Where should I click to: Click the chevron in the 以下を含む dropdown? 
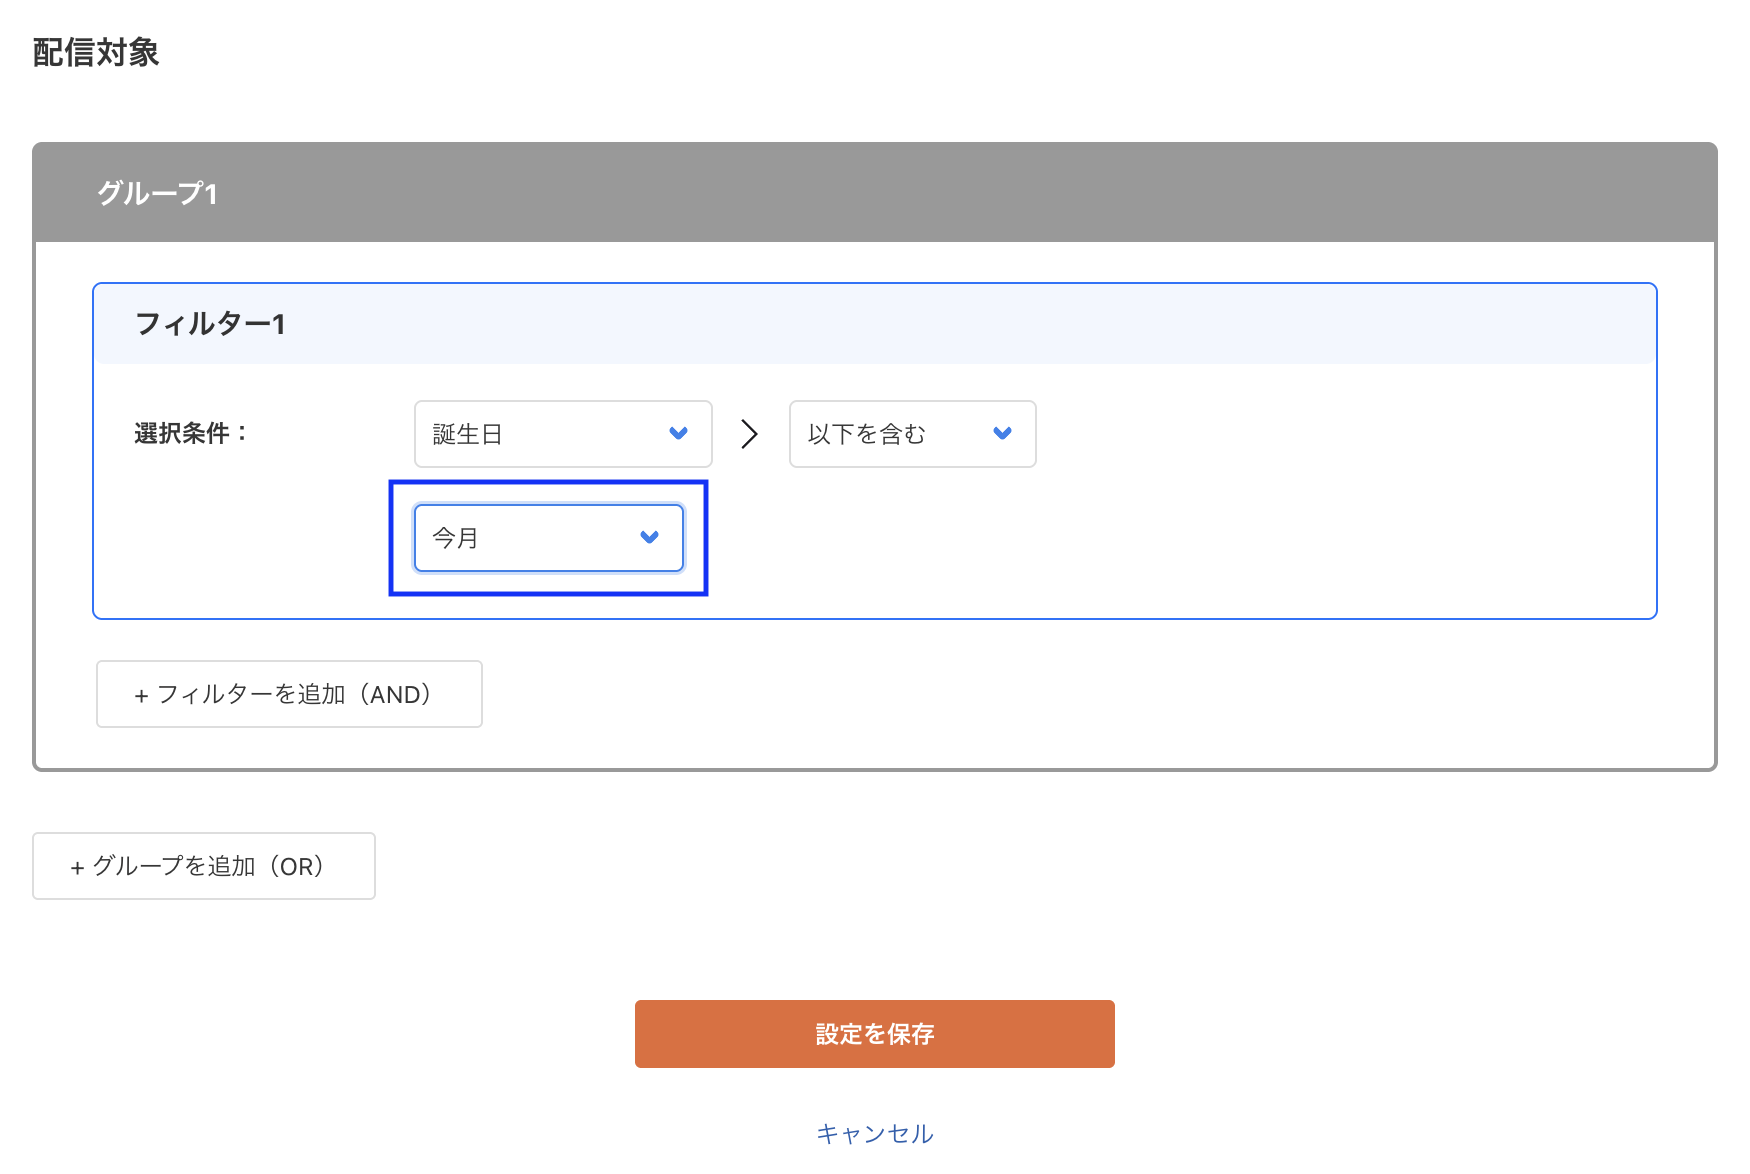click(1002, 434)
